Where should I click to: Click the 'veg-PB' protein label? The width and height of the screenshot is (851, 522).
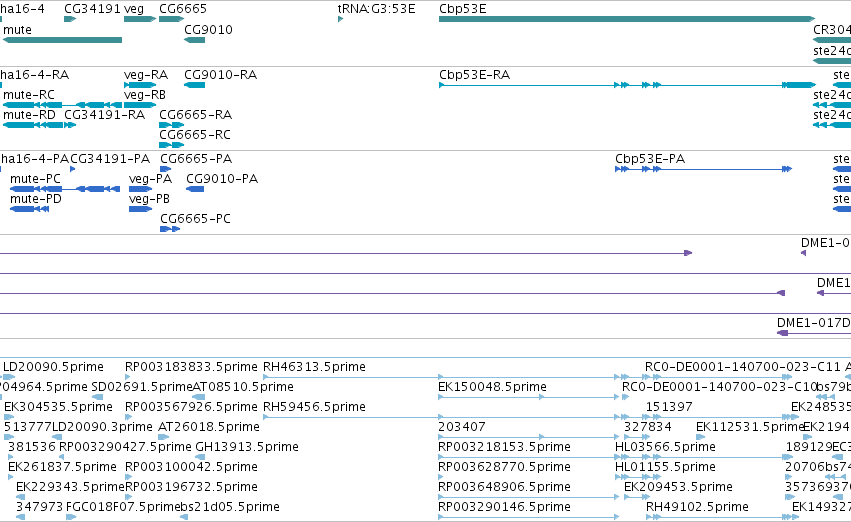coord(149,199)
